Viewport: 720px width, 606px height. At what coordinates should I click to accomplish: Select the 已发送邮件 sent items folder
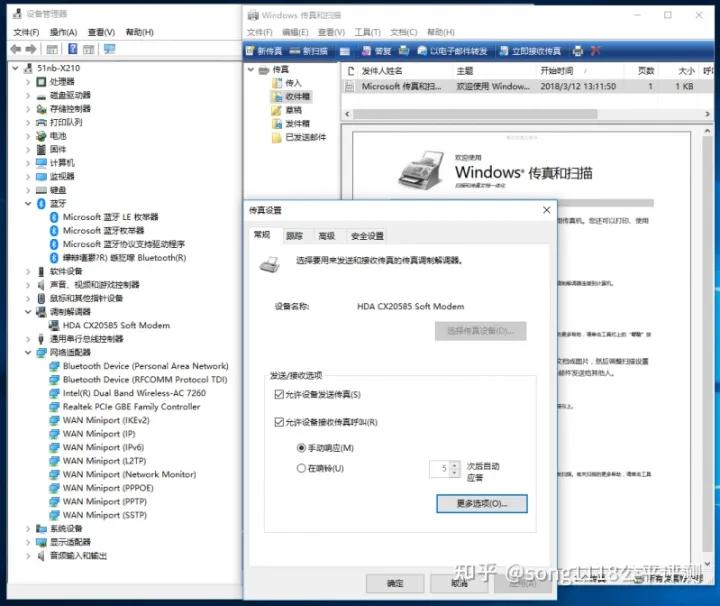(x=299, y=137)
